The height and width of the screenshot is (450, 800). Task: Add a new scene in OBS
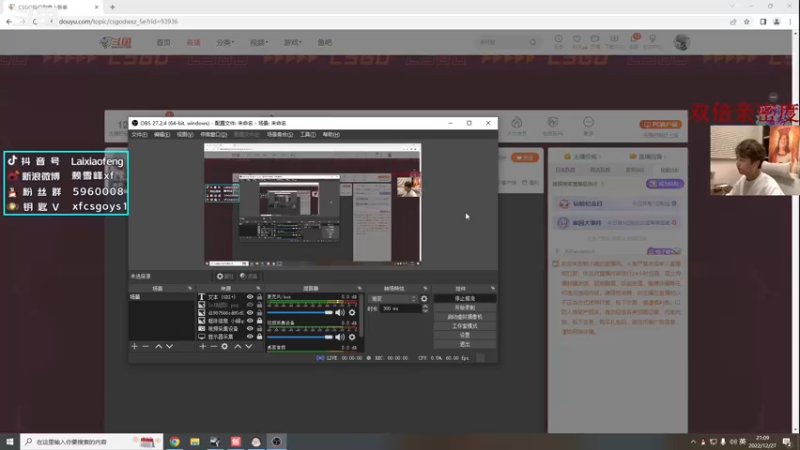[x=135, y=346]
